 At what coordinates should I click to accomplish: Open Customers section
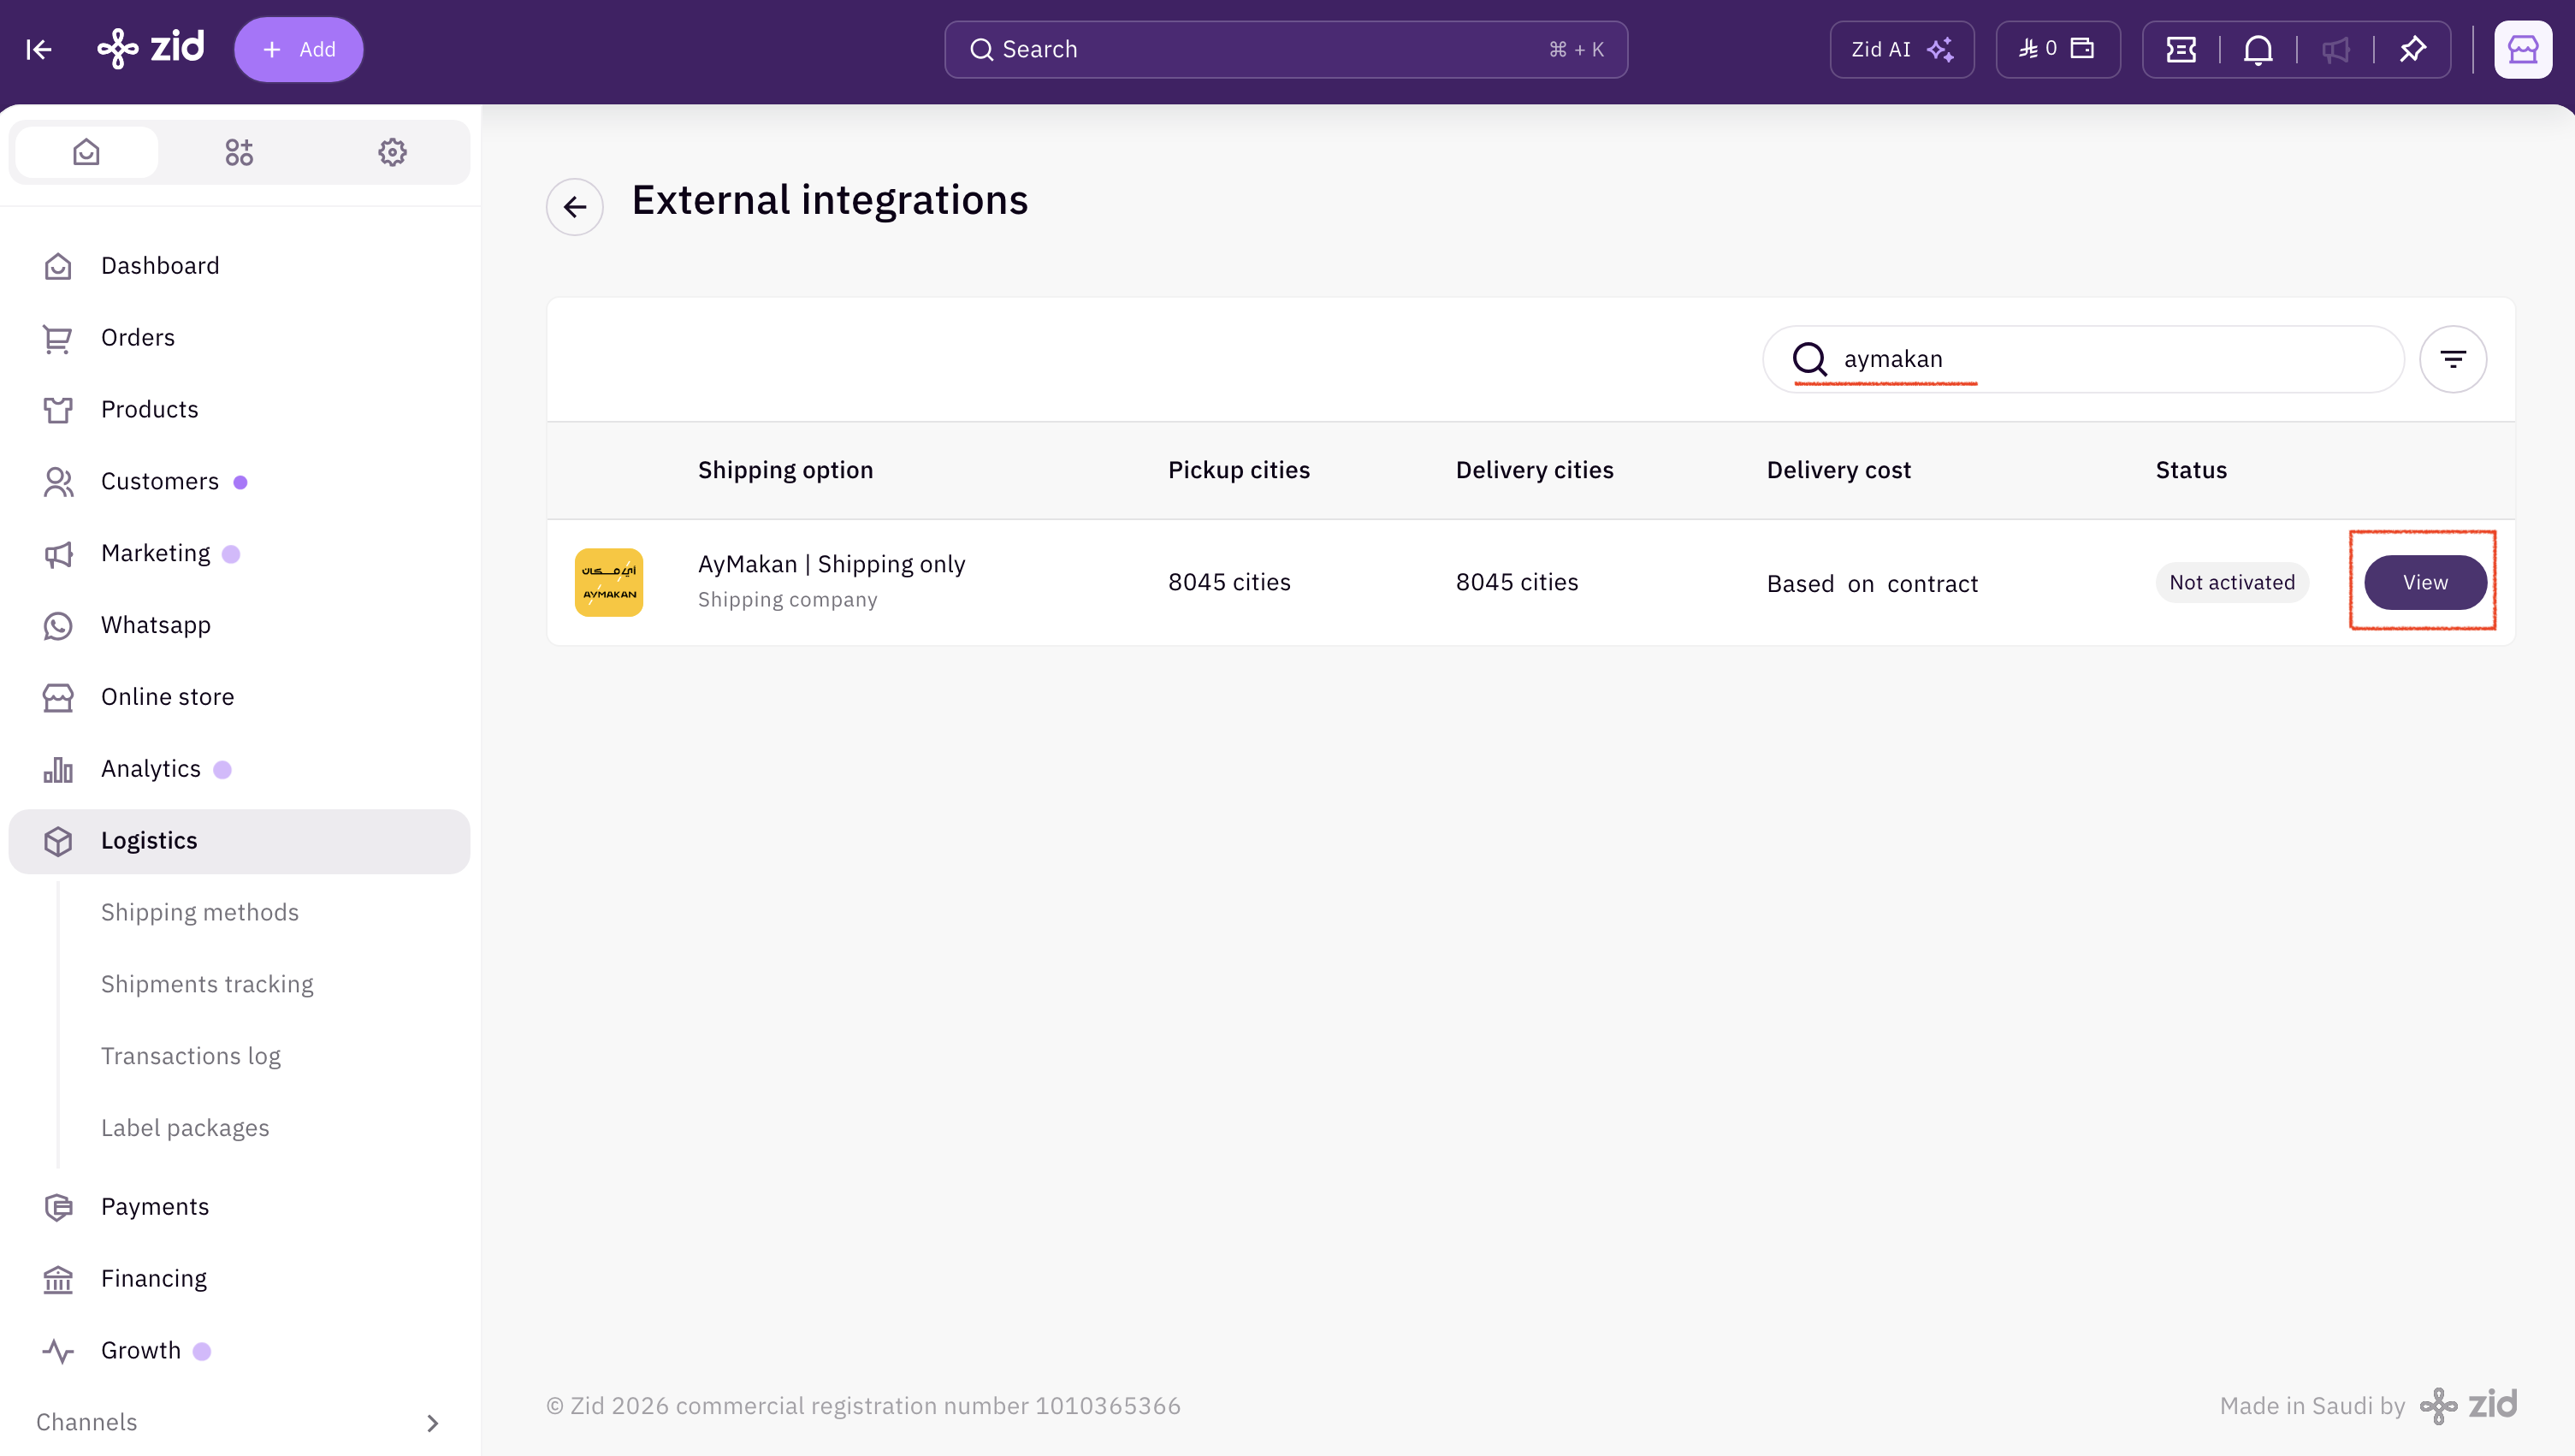coord(239,482)
